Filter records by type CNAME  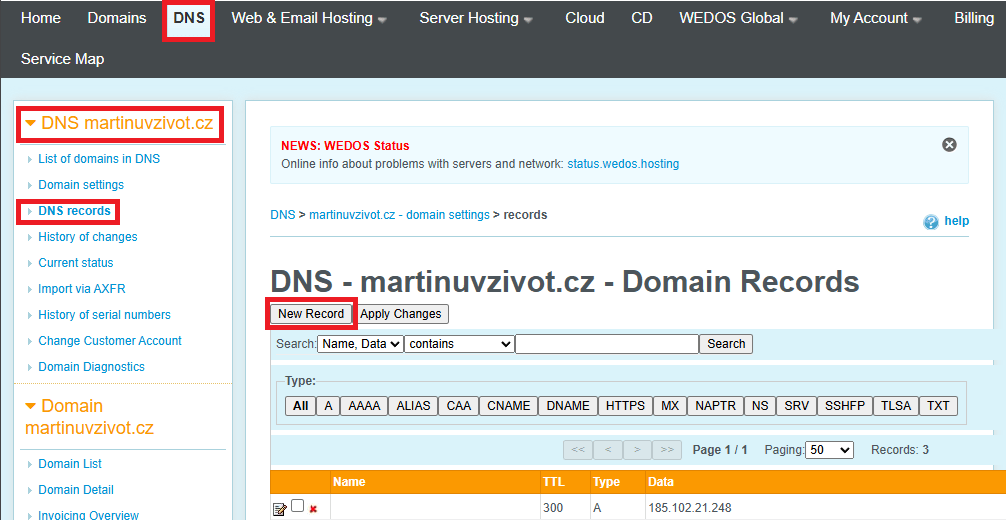[x=509, y=406]
